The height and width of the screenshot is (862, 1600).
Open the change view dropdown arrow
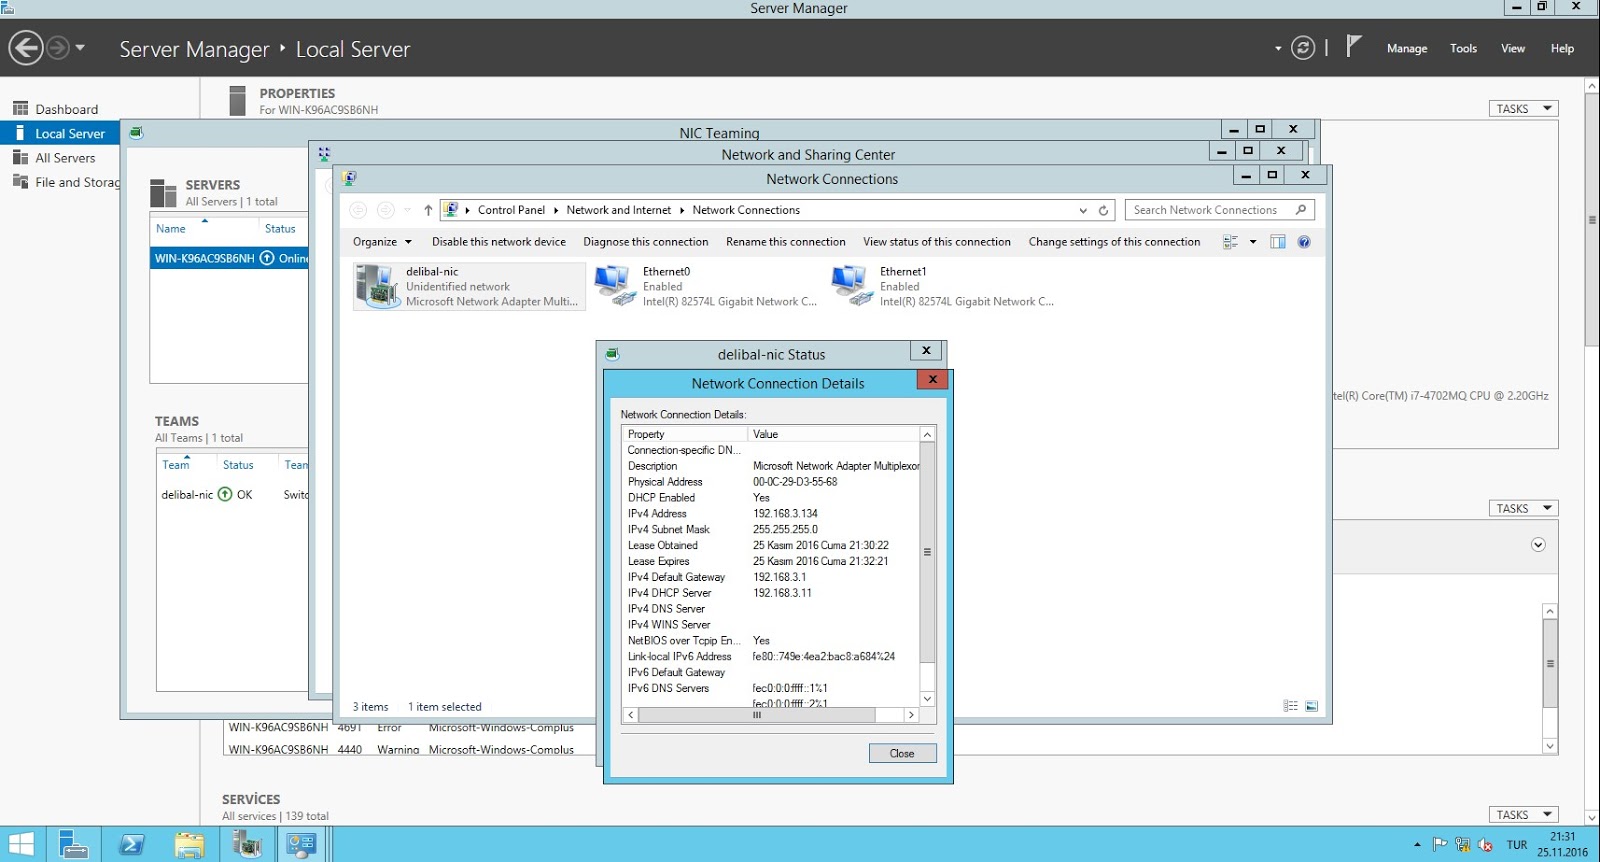coord(1253,242)
